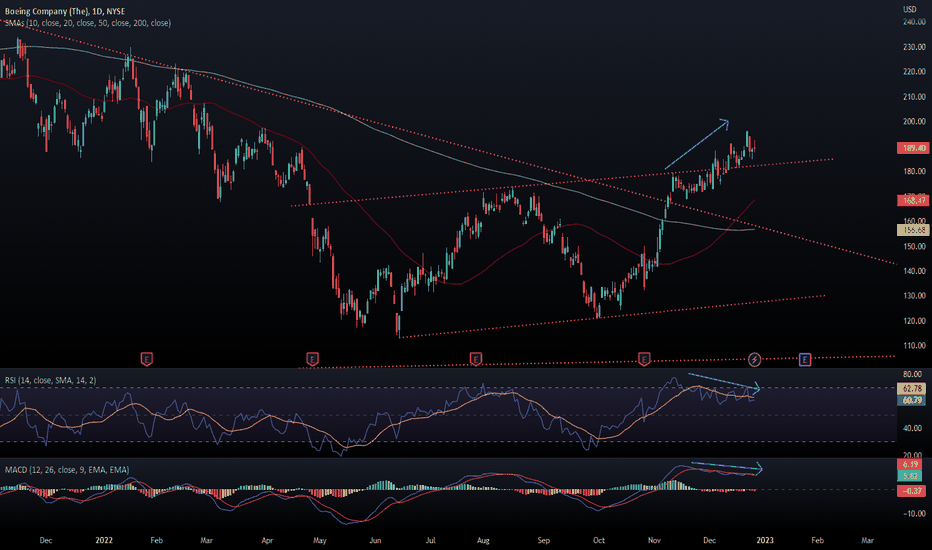Viewport: 932px width, 550px height.
Task: Open the earnings E marker near Aug 2022
Action: point(476,359)
